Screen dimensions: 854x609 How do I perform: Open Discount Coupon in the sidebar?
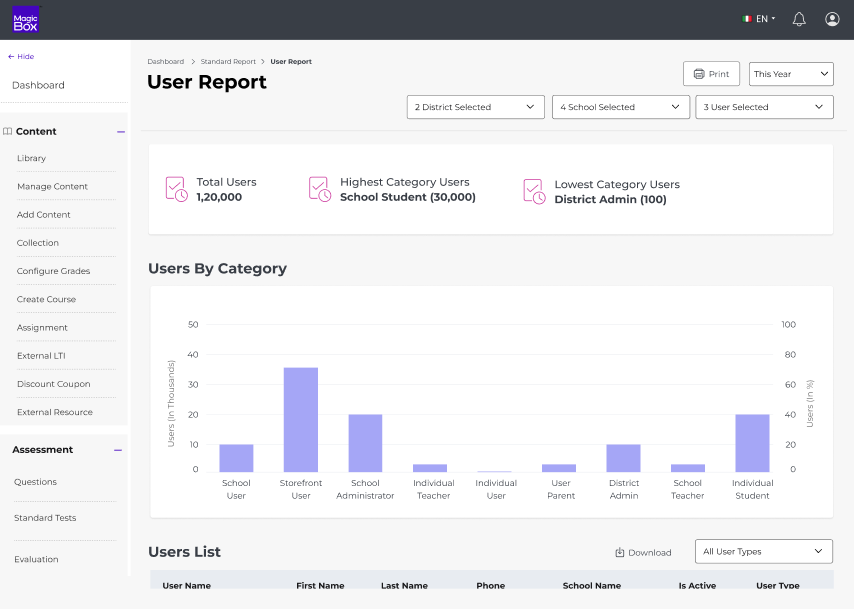pyautogui.click(x=53, y=384)
